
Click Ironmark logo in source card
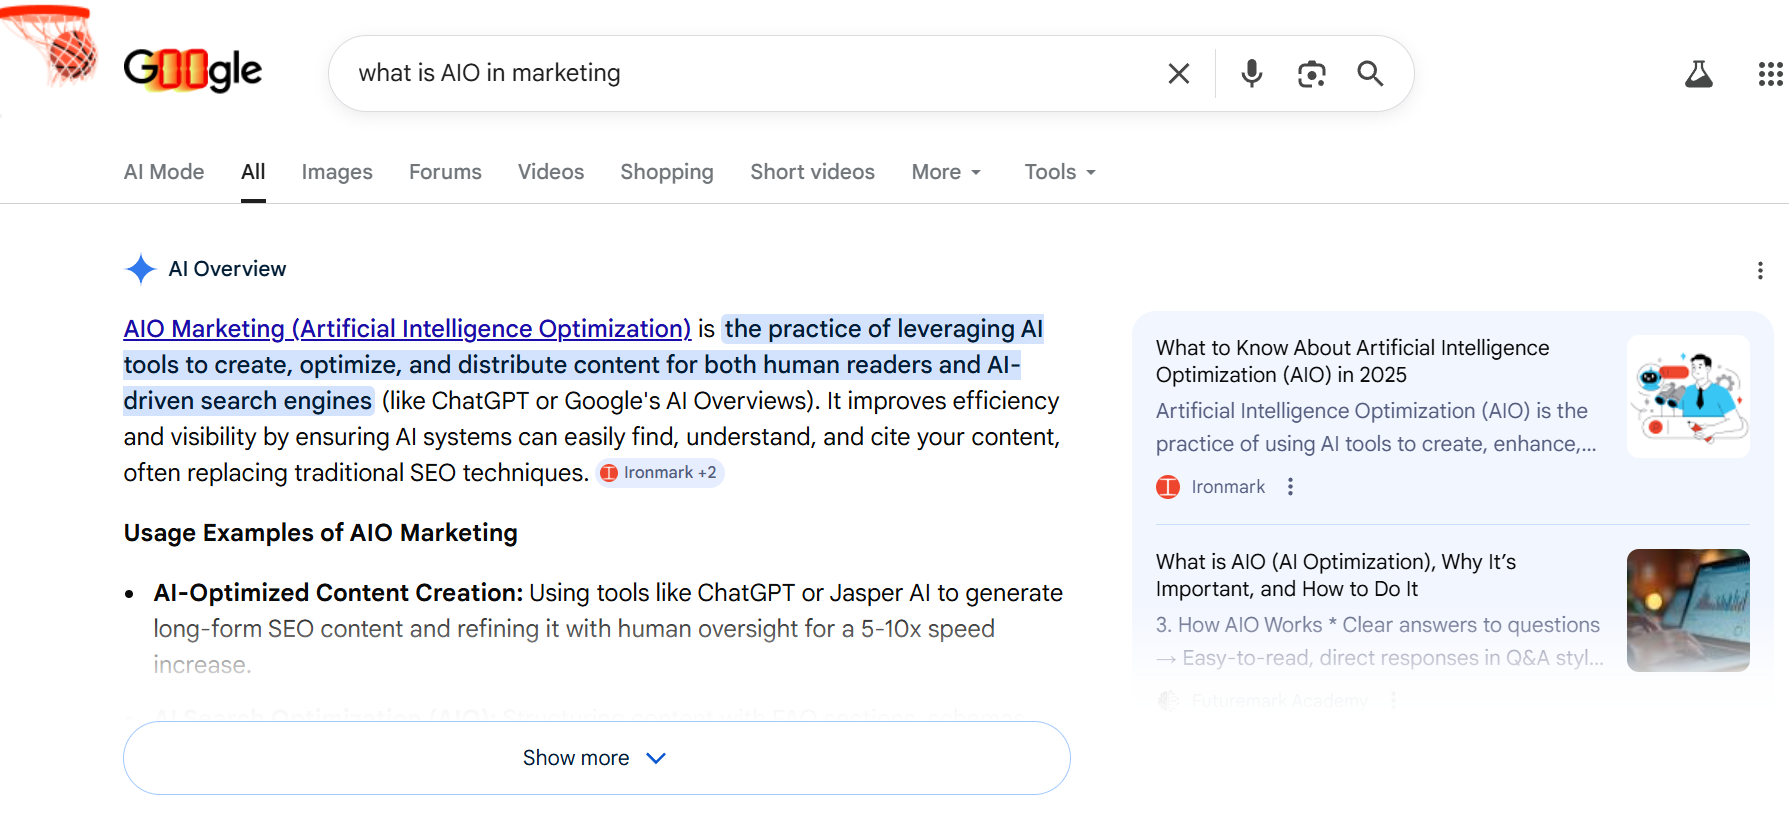(1168, 487)
